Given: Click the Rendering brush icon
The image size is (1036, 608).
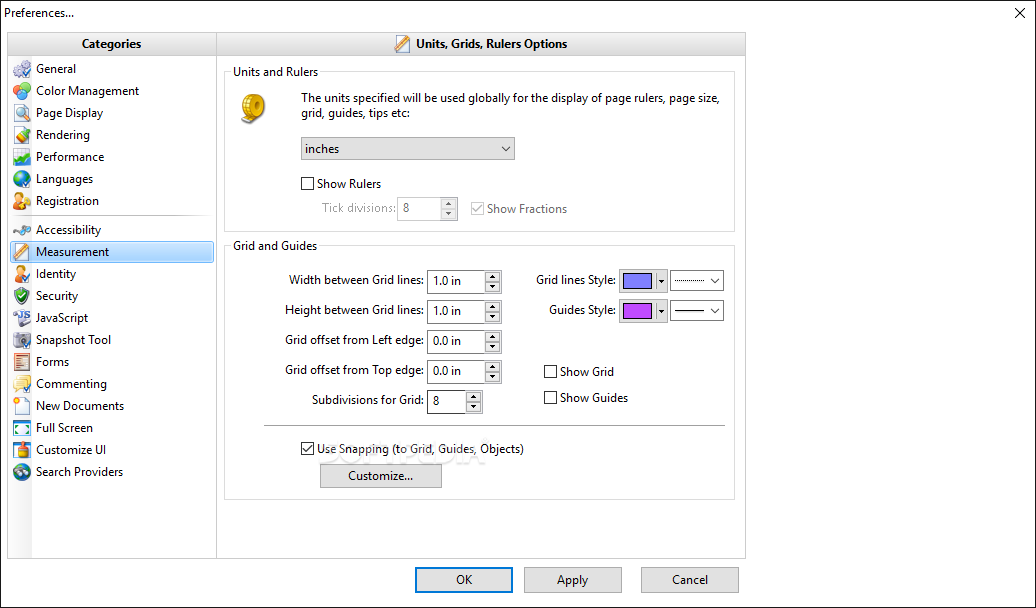Looking at the screenshot, I should point(22,135).
